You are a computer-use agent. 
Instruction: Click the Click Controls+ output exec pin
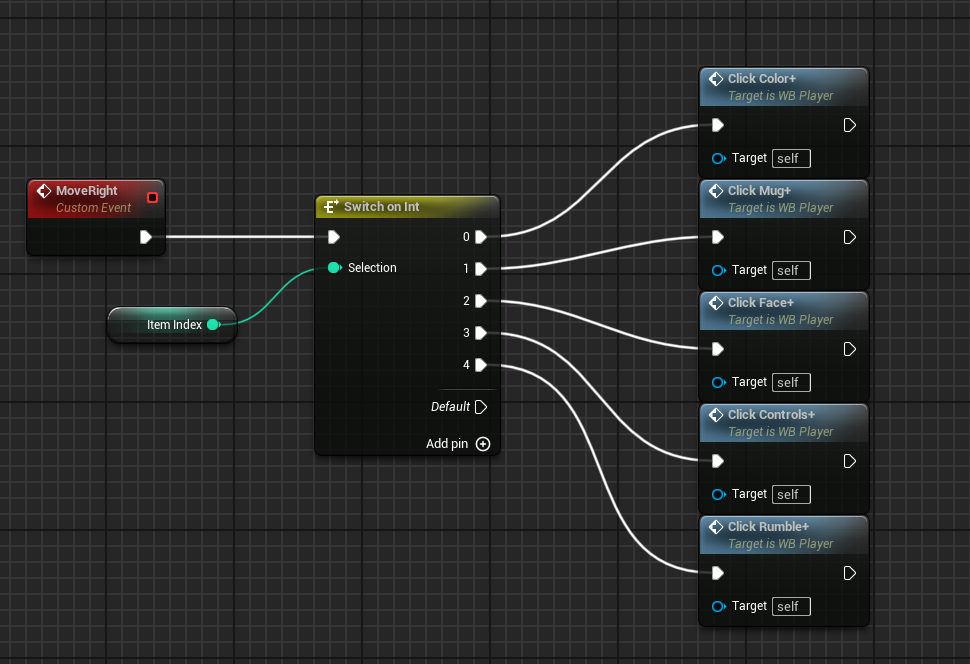(x=849, y=462)
